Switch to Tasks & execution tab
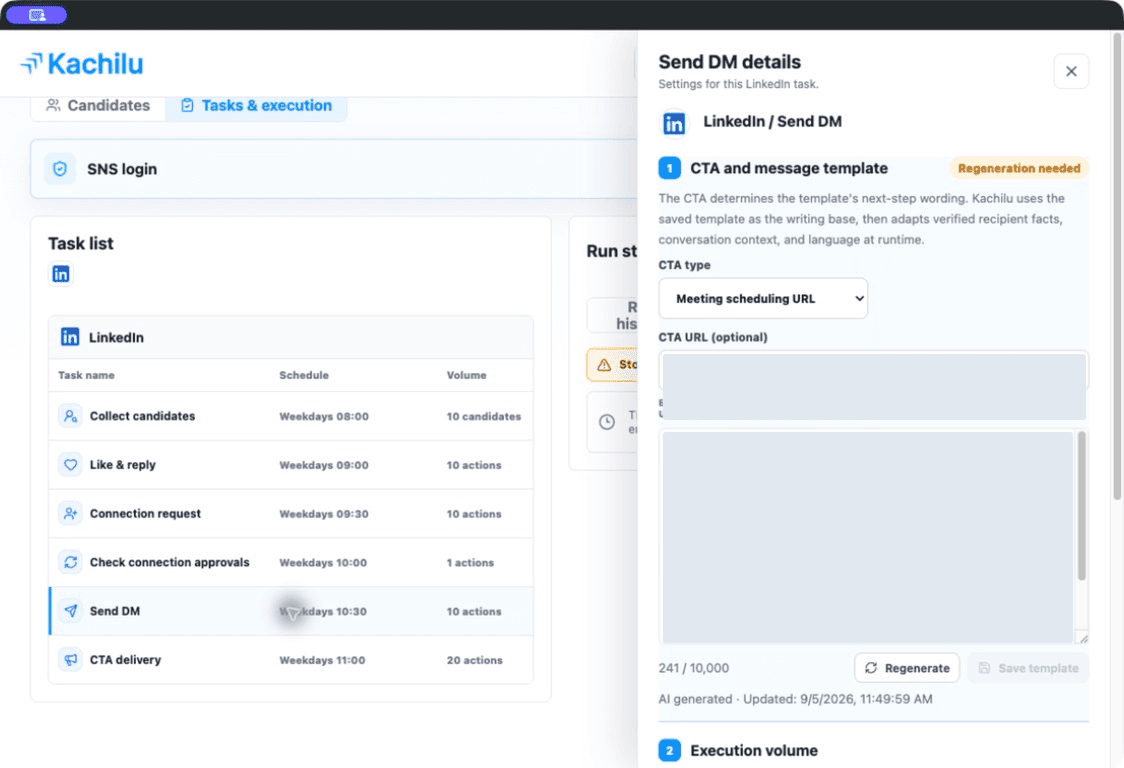Viewport: 1124px width, 768px height. [x=257, y=105]
